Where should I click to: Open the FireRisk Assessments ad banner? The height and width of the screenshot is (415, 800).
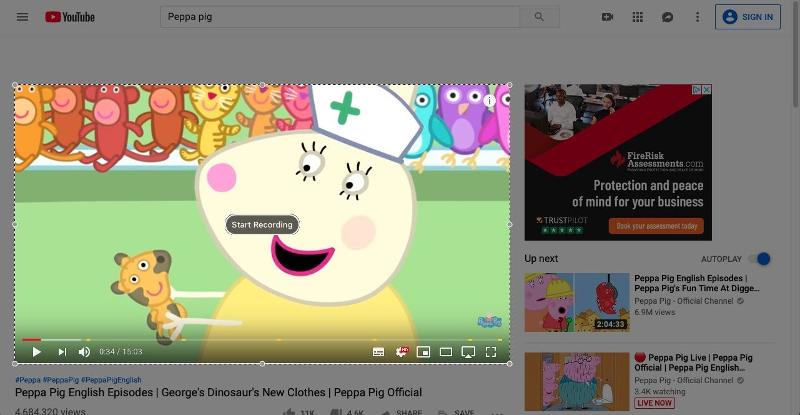click(x=618, y=162)
